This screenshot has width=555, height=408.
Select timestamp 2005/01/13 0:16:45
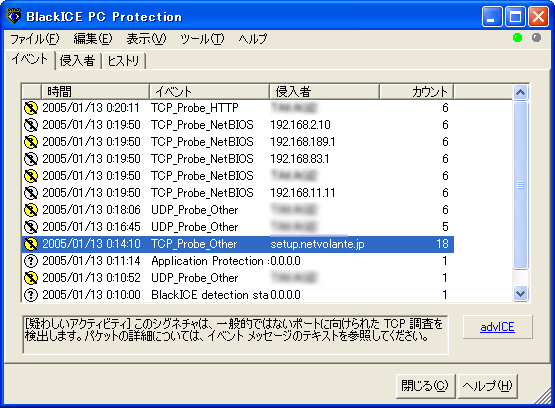(91, 226)
